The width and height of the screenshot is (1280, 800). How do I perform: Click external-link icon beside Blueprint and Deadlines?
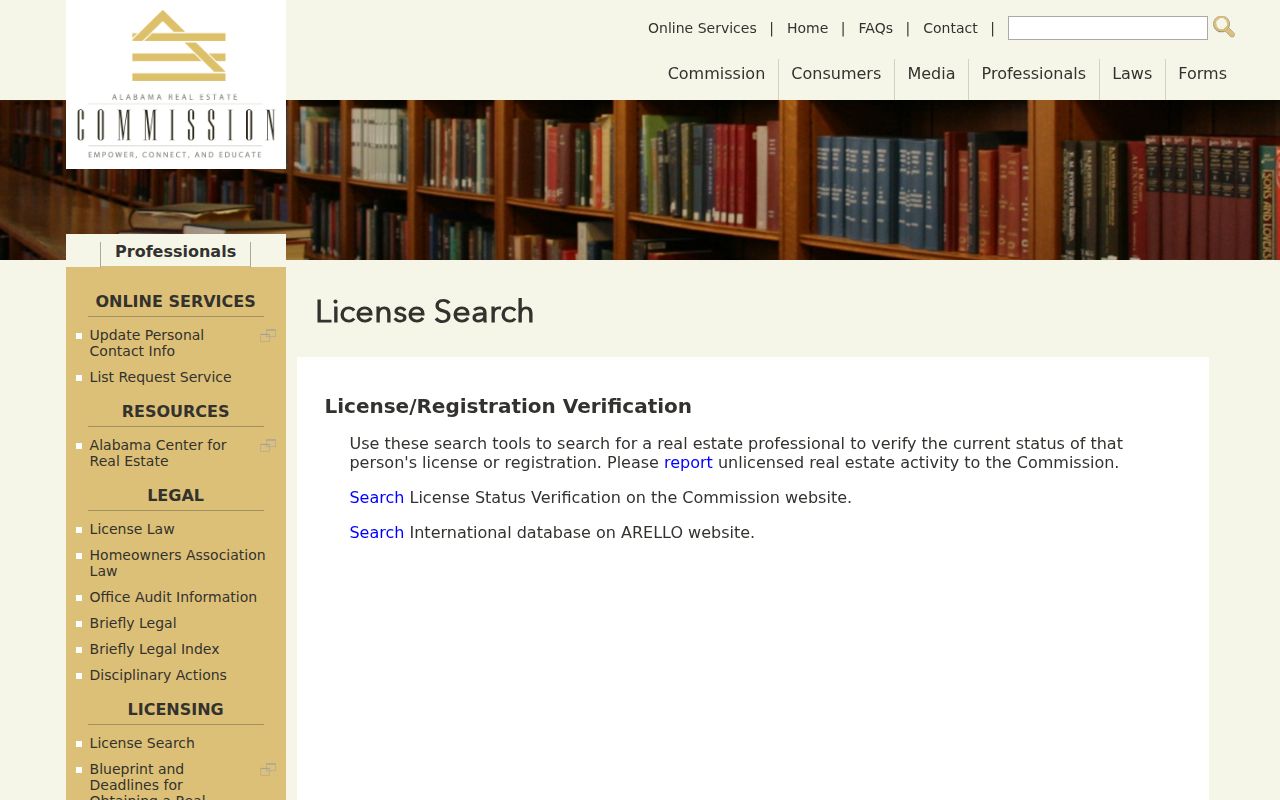(268, 769)
